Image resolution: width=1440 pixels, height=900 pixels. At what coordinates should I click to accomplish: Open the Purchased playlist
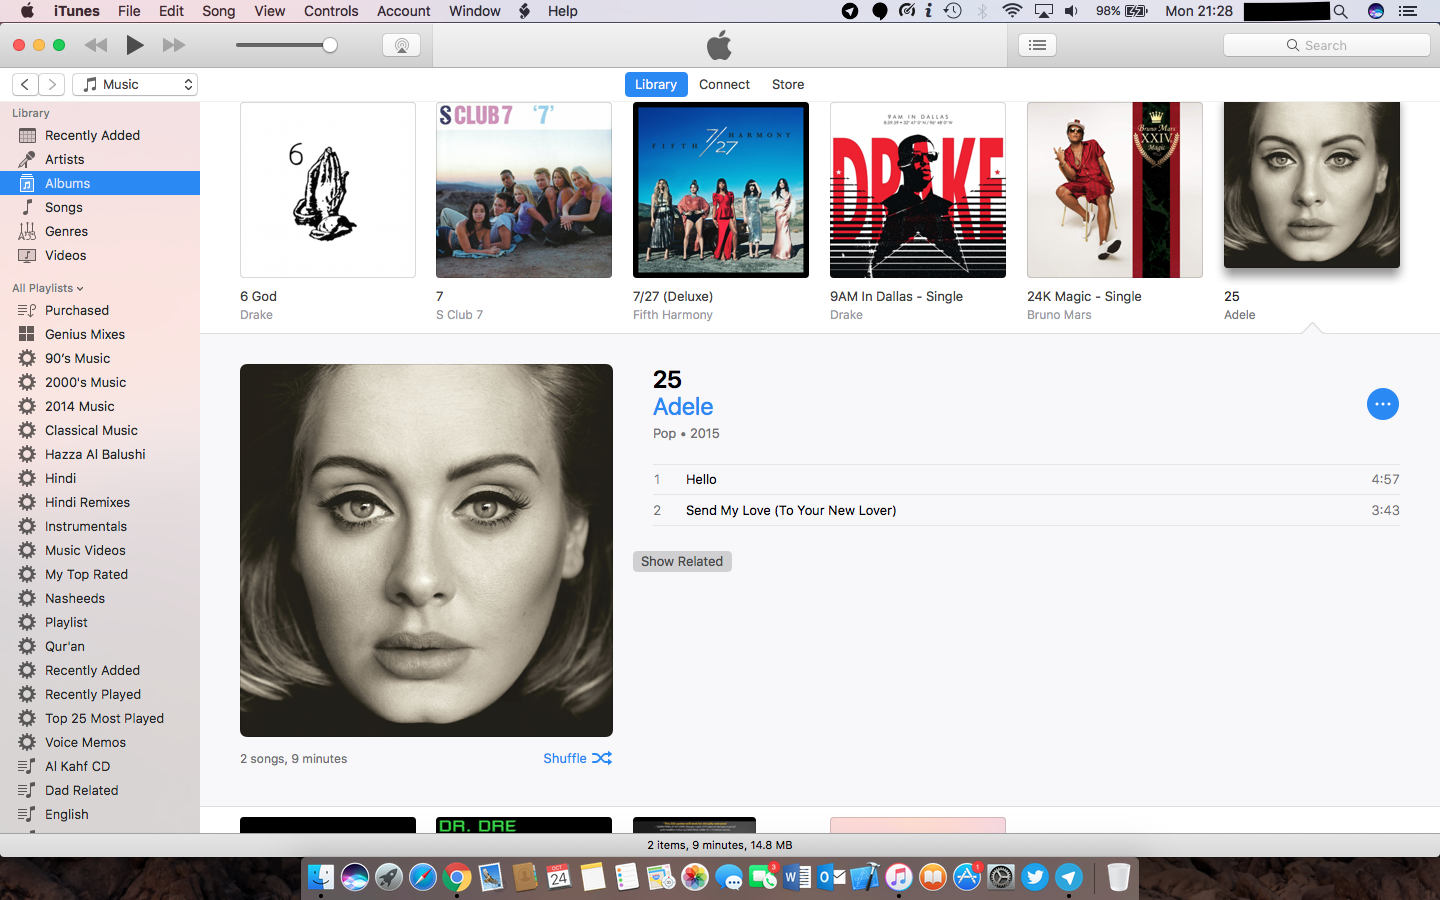pyautogui.click(x=100, y=310)
